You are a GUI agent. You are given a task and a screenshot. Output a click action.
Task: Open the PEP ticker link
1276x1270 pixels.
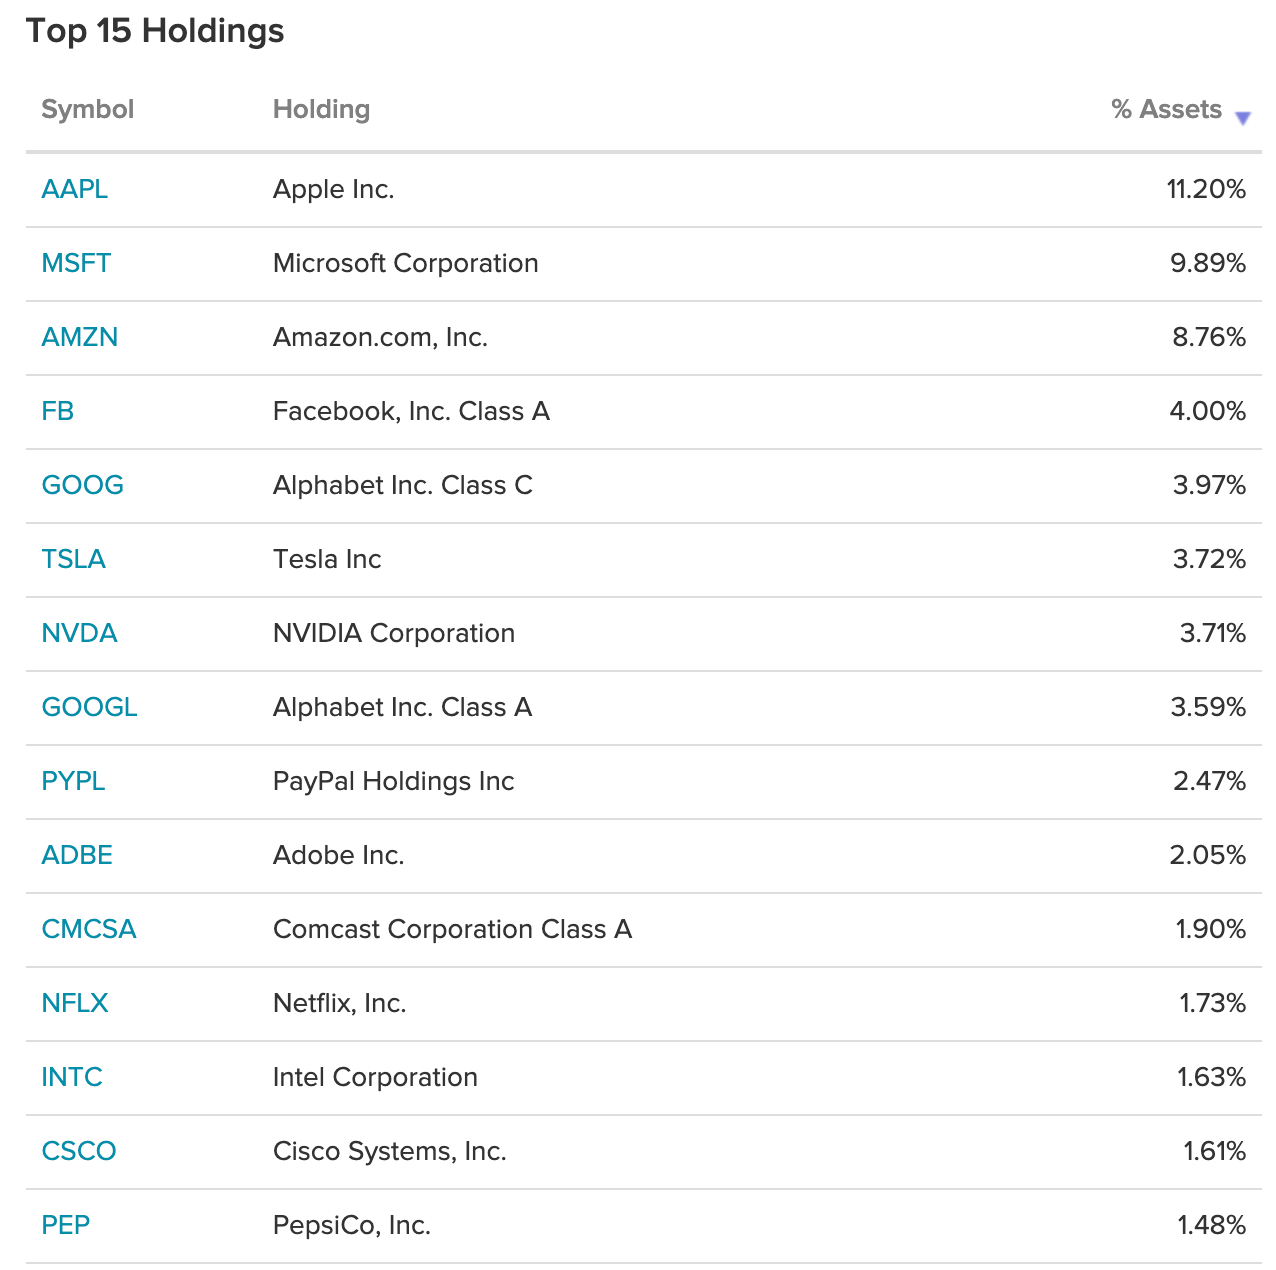pos(66,1225)
